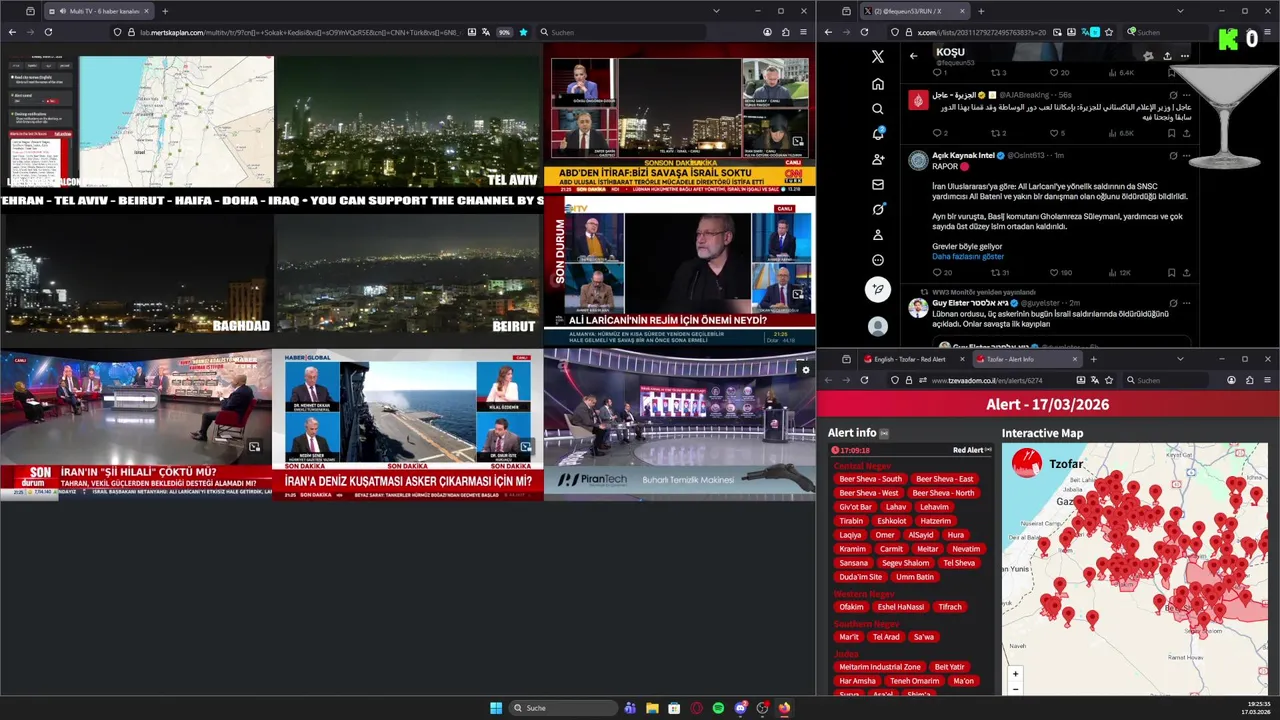Open tab list dropdown in Tzofar window
Screen dimensions: 1280x720
[1180, 359]
